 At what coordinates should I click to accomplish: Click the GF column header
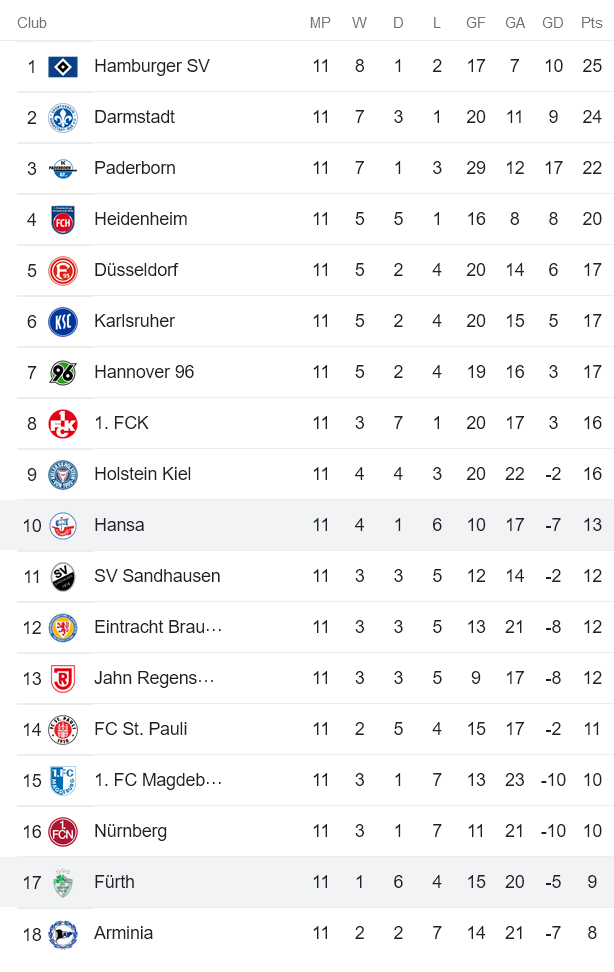coord(476,22)
